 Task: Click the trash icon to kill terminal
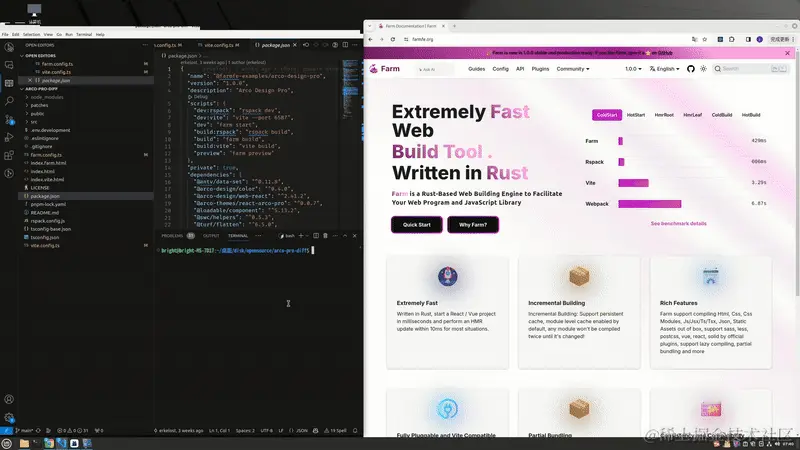click(326, 236)
